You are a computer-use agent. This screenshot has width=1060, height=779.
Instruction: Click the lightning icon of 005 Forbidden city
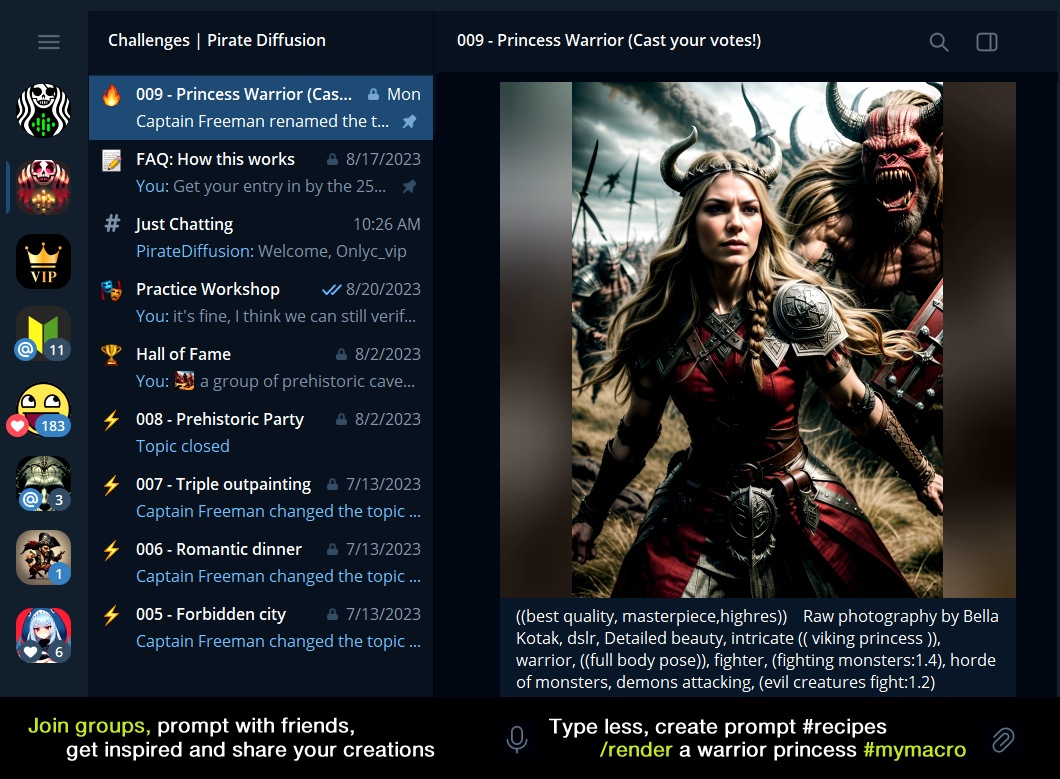[x=112, y=615]
